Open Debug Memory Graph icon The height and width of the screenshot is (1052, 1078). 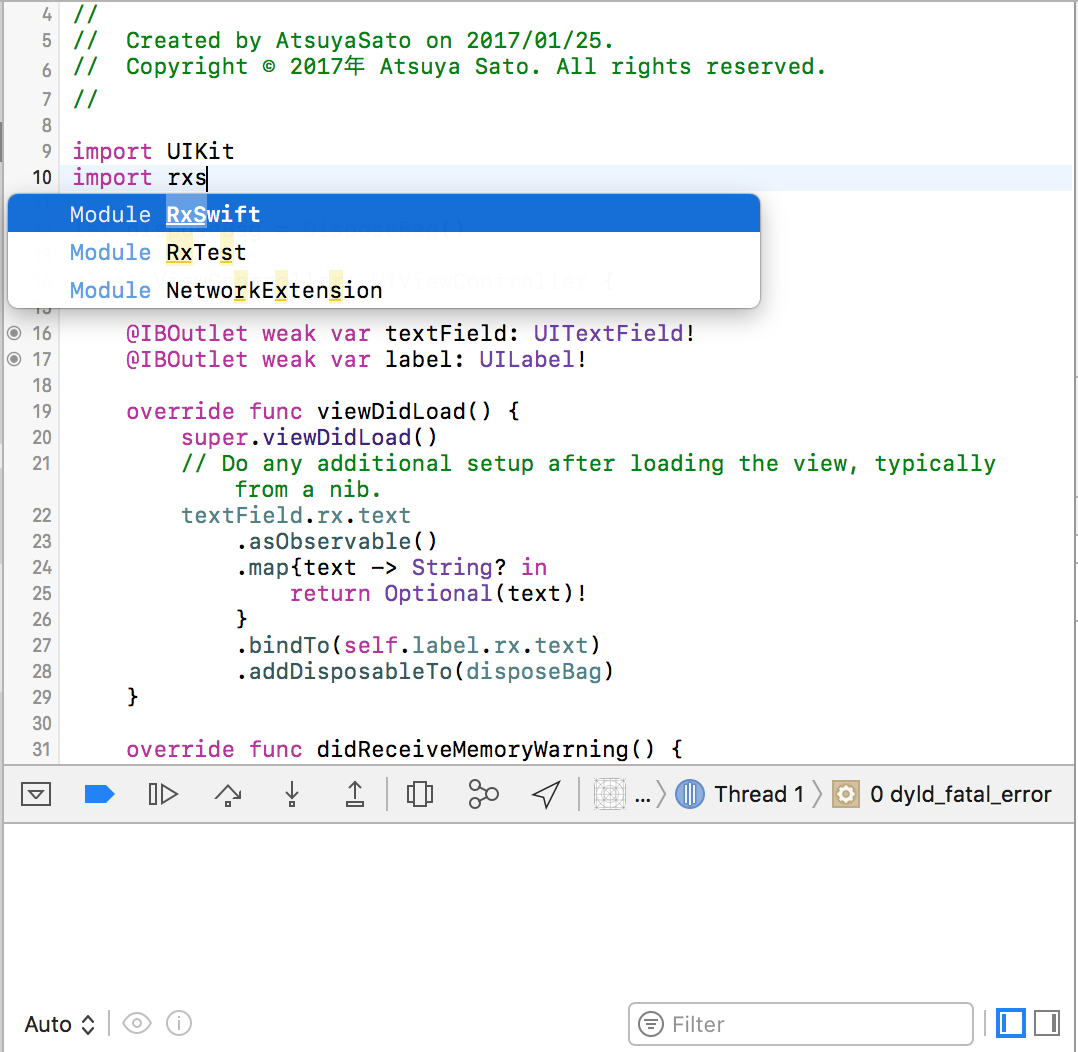483,794
